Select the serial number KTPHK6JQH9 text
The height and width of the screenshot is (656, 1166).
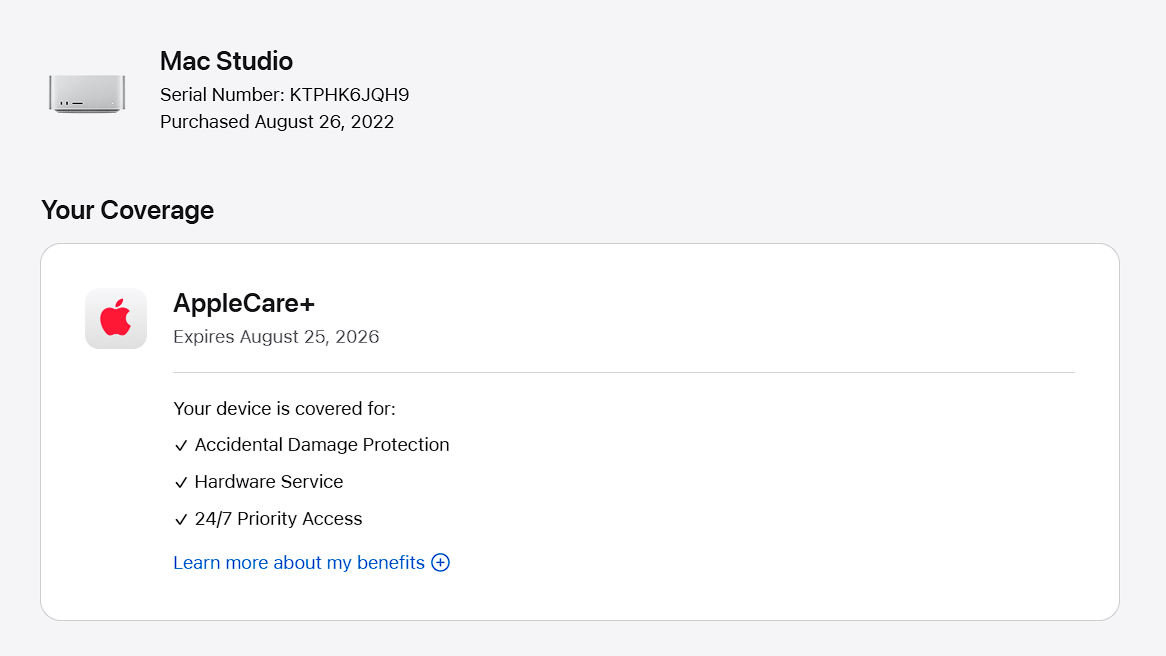(x=349, y=95)
